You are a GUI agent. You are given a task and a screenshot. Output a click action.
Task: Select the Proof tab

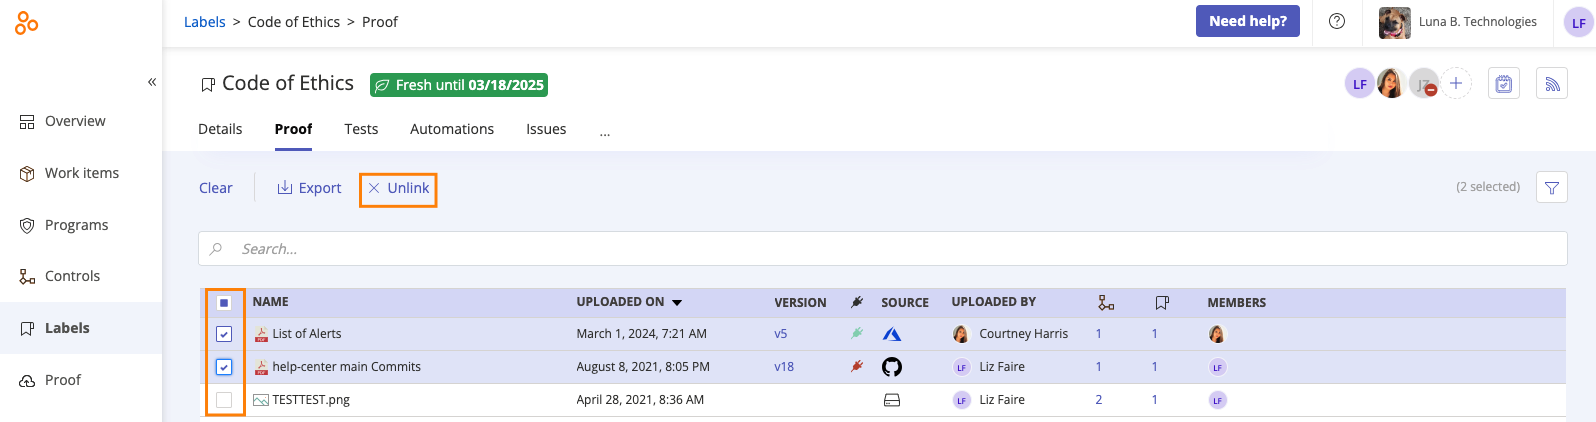click(x=293, y=129)
